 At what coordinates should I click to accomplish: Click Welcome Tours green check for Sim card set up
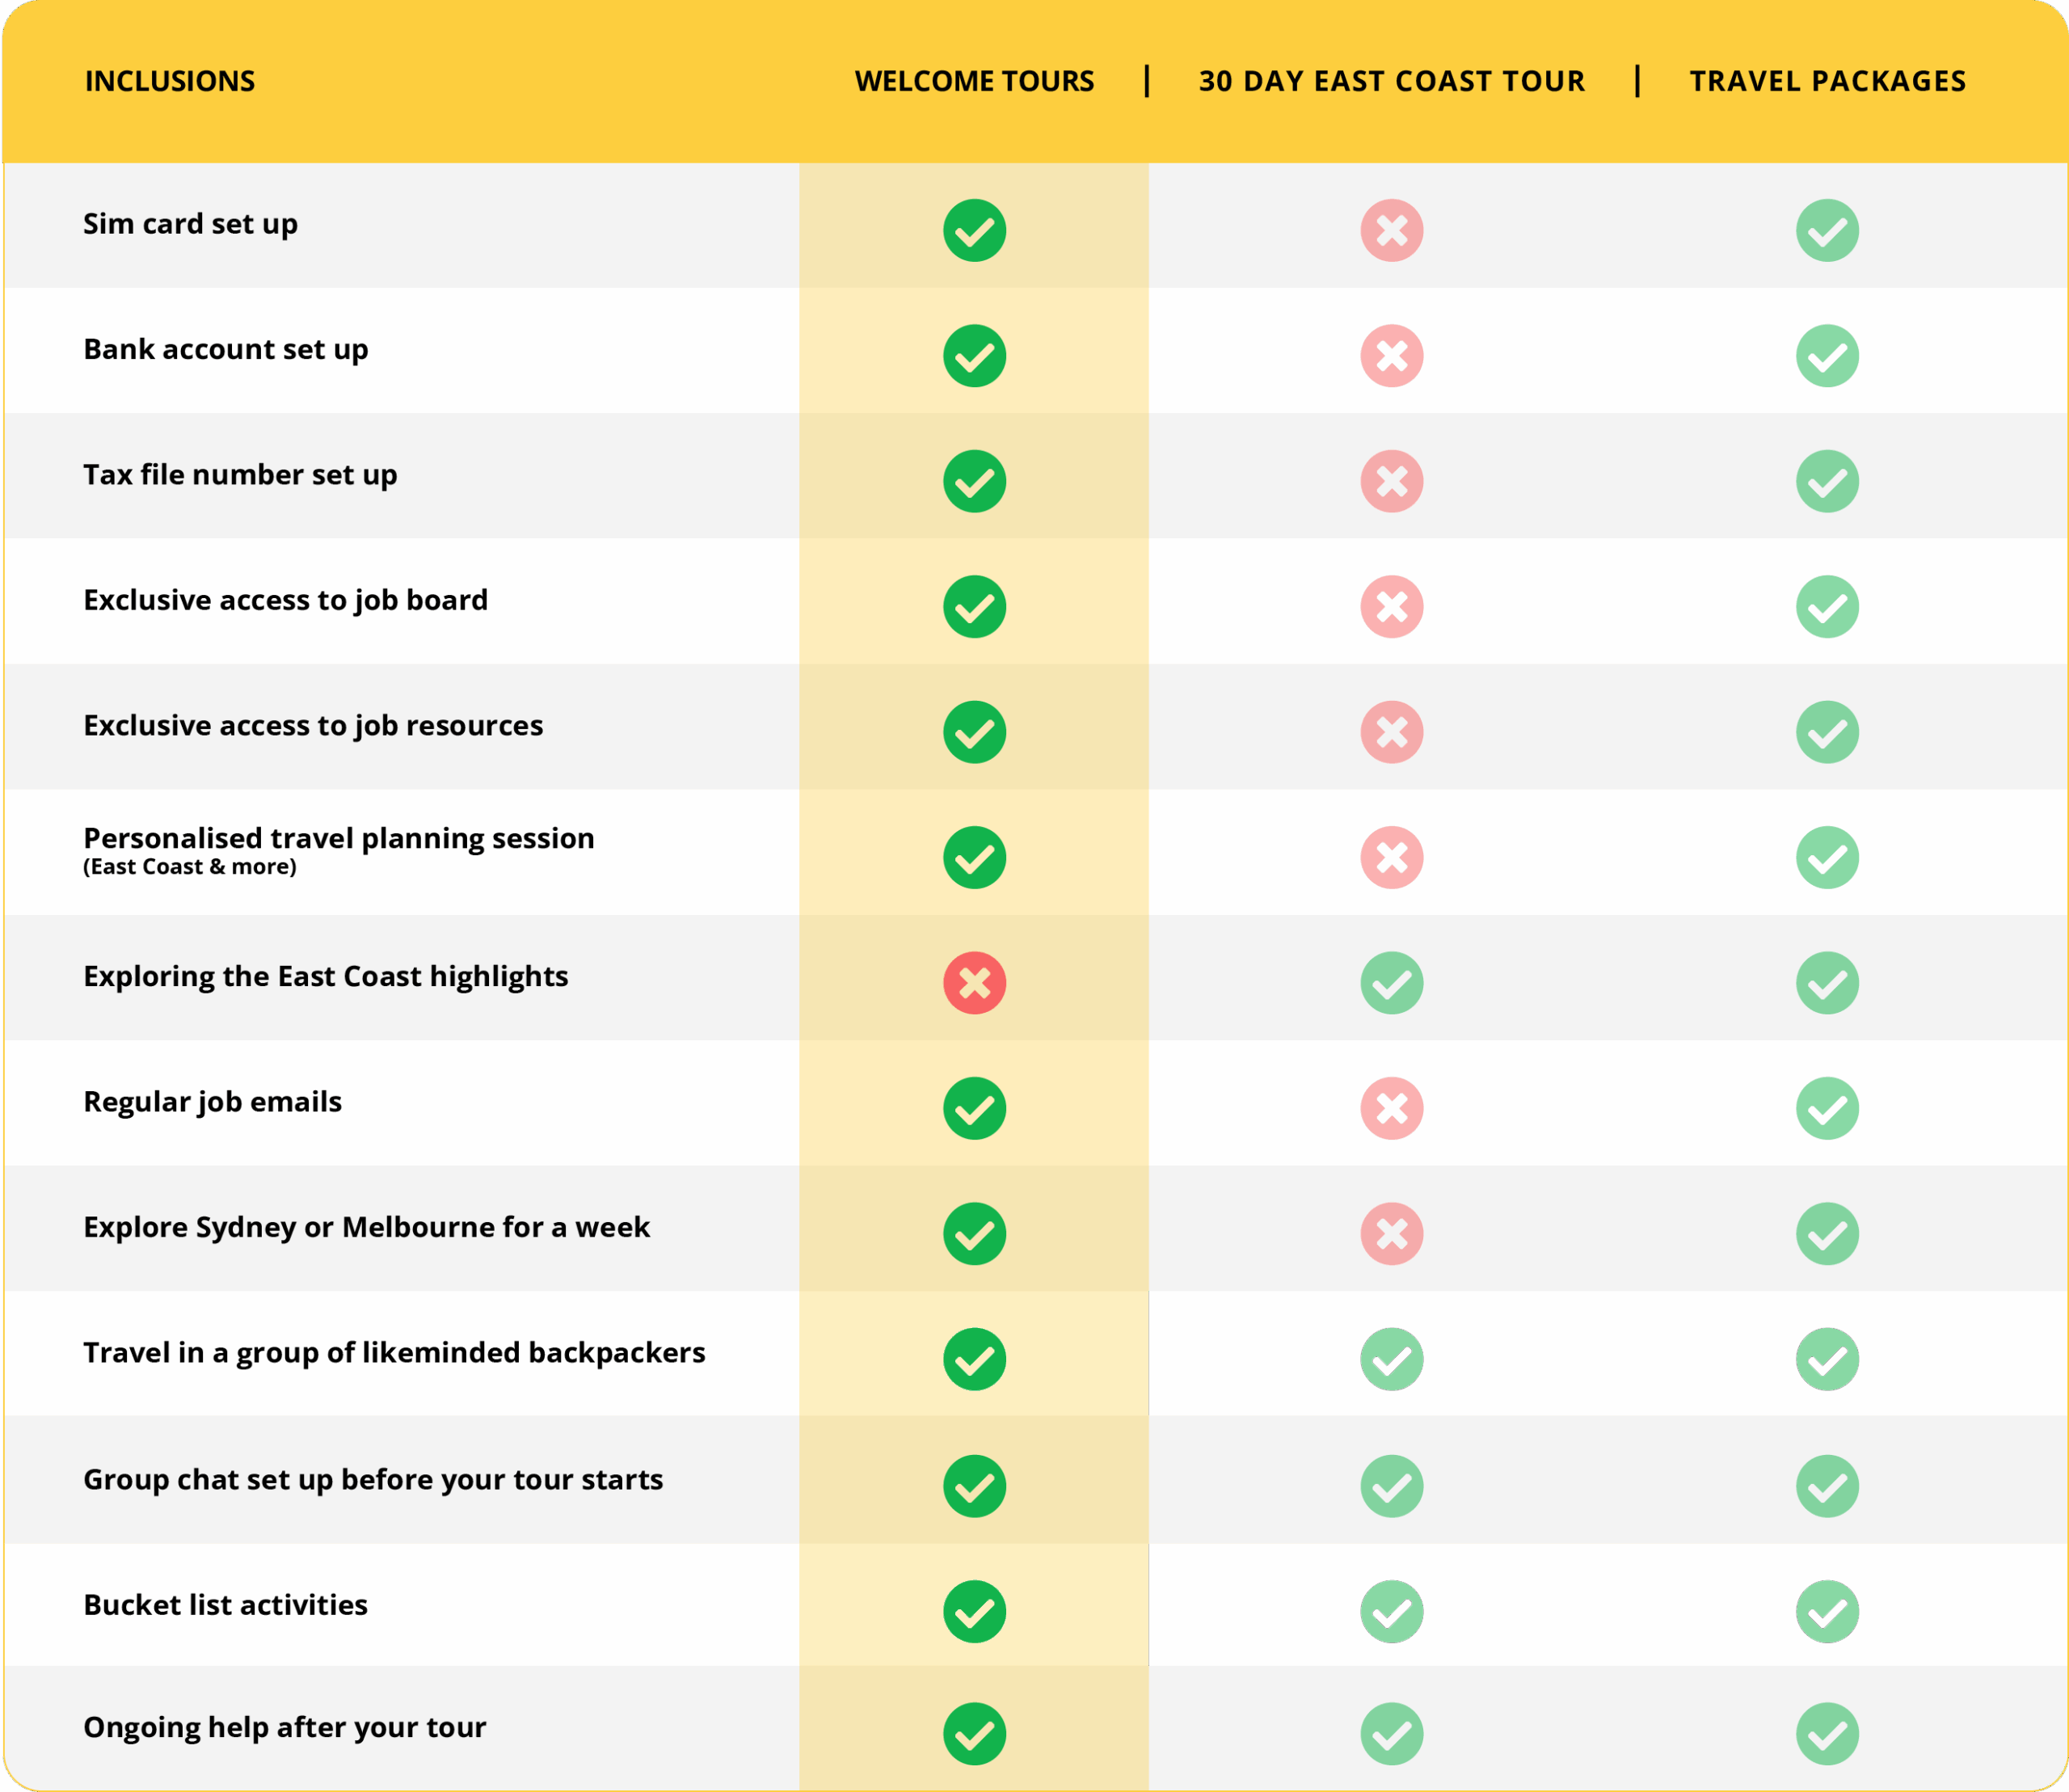[x=974, y=230]
